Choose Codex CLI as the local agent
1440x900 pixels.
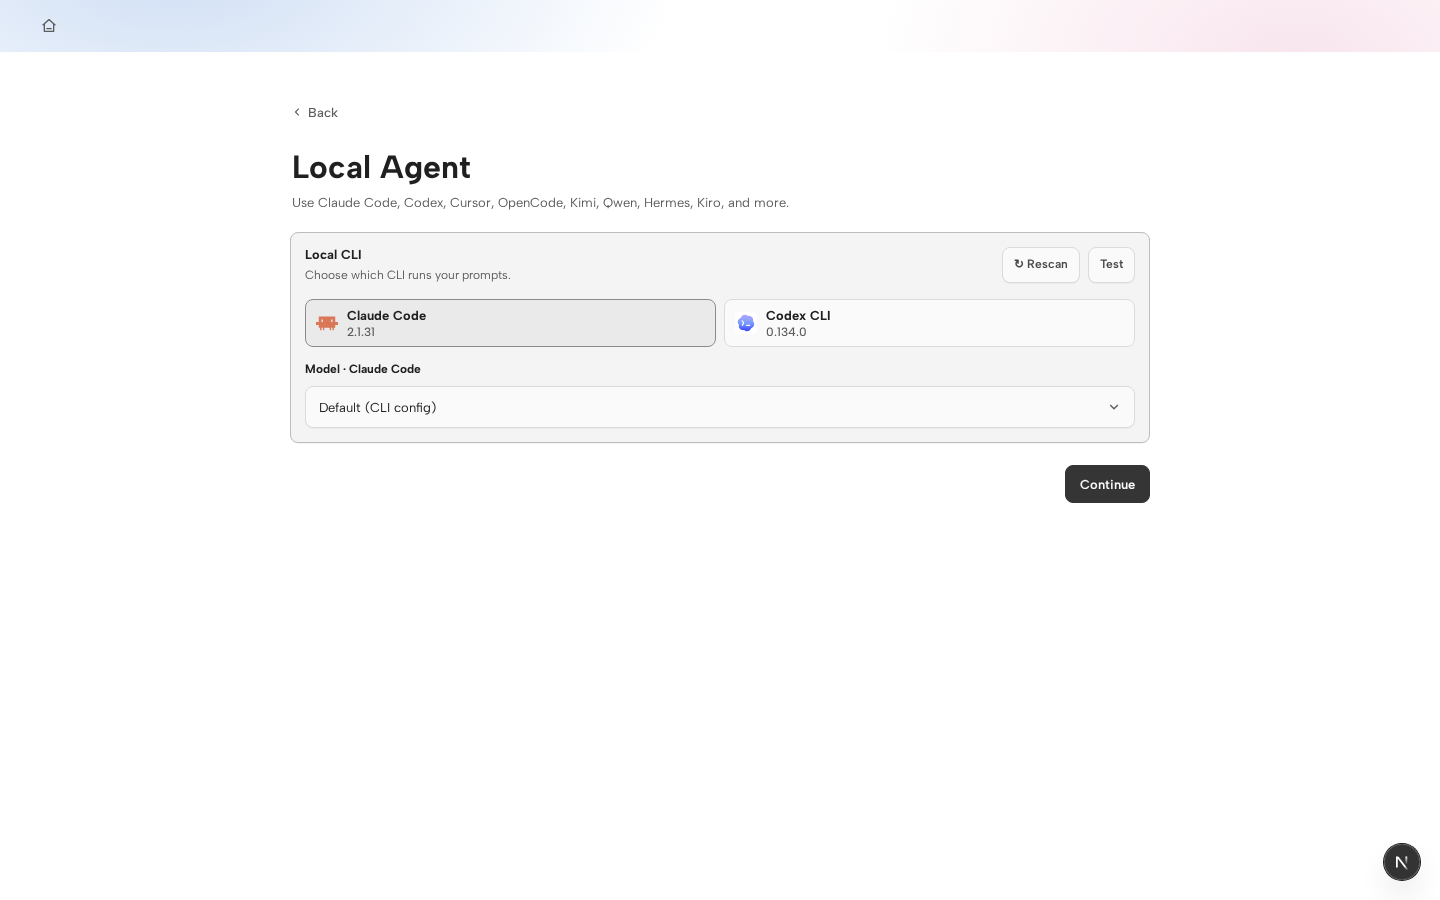click(929, 323)
